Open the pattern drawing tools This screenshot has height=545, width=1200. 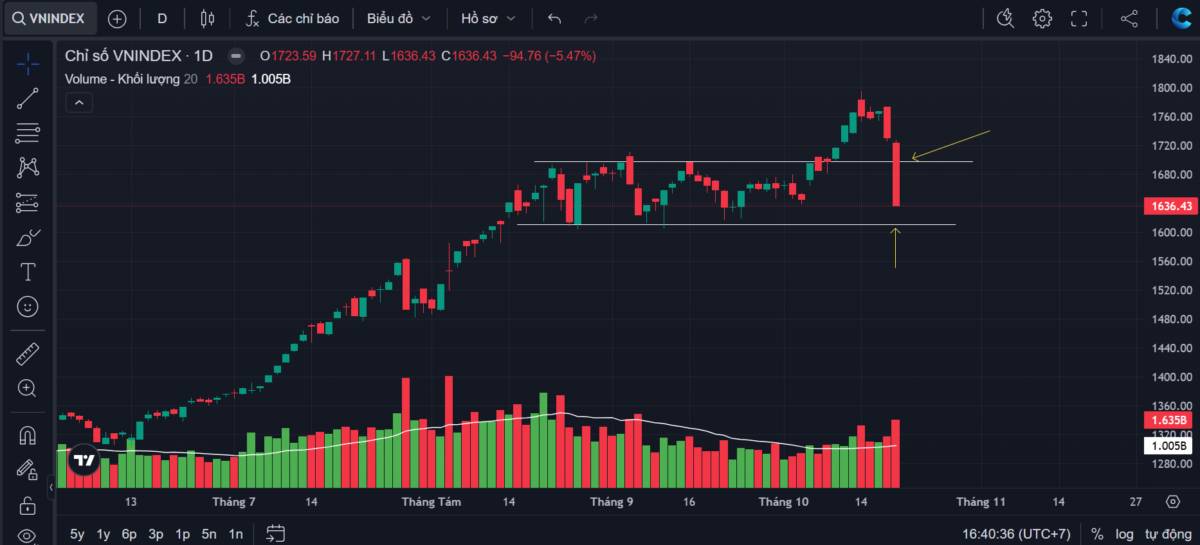coord(27,167)
